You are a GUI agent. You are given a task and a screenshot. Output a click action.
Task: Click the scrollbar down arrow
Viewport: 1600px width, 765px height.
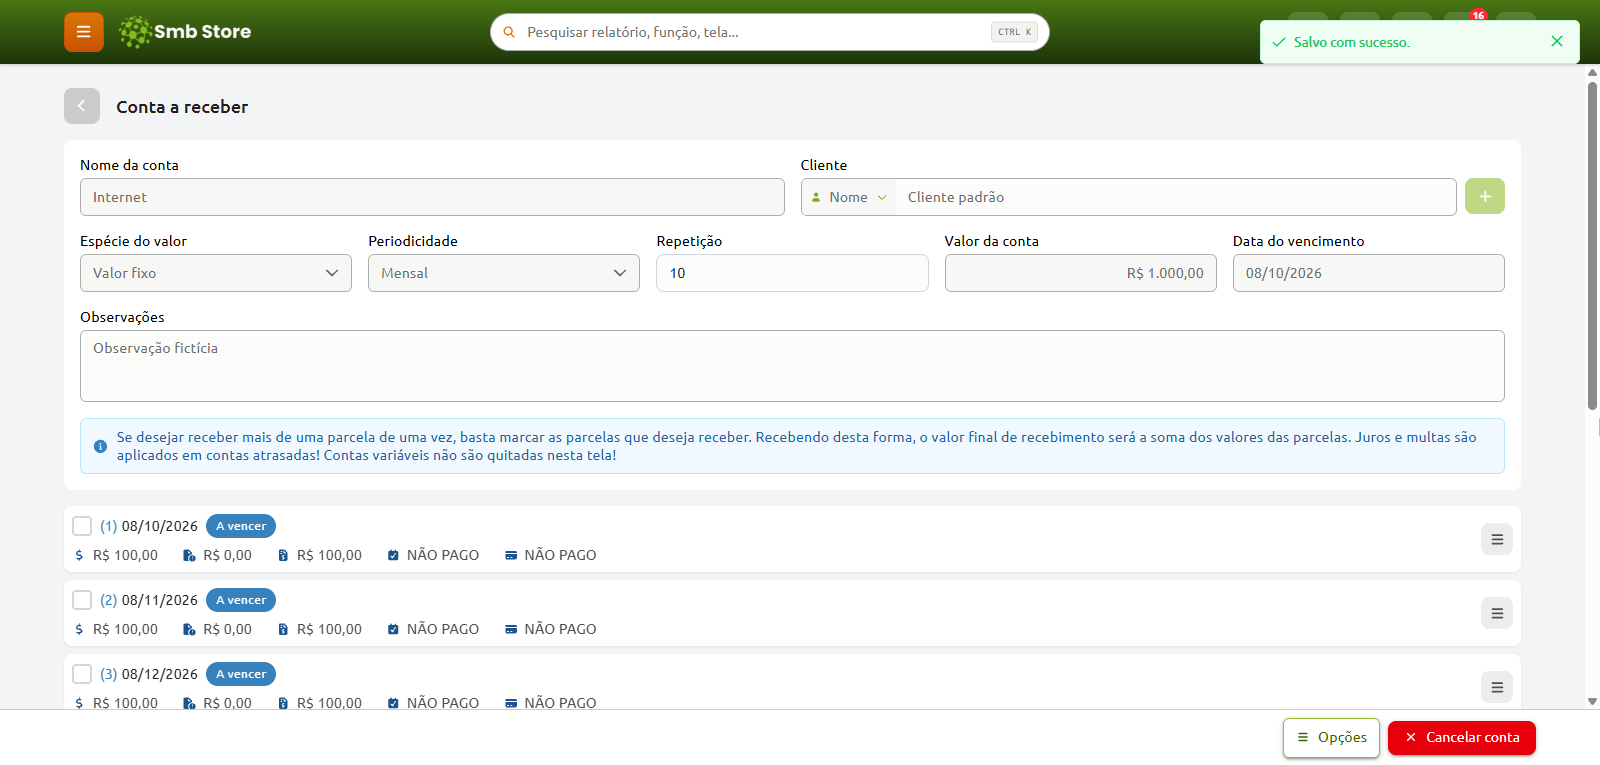tap(1592, 702)
